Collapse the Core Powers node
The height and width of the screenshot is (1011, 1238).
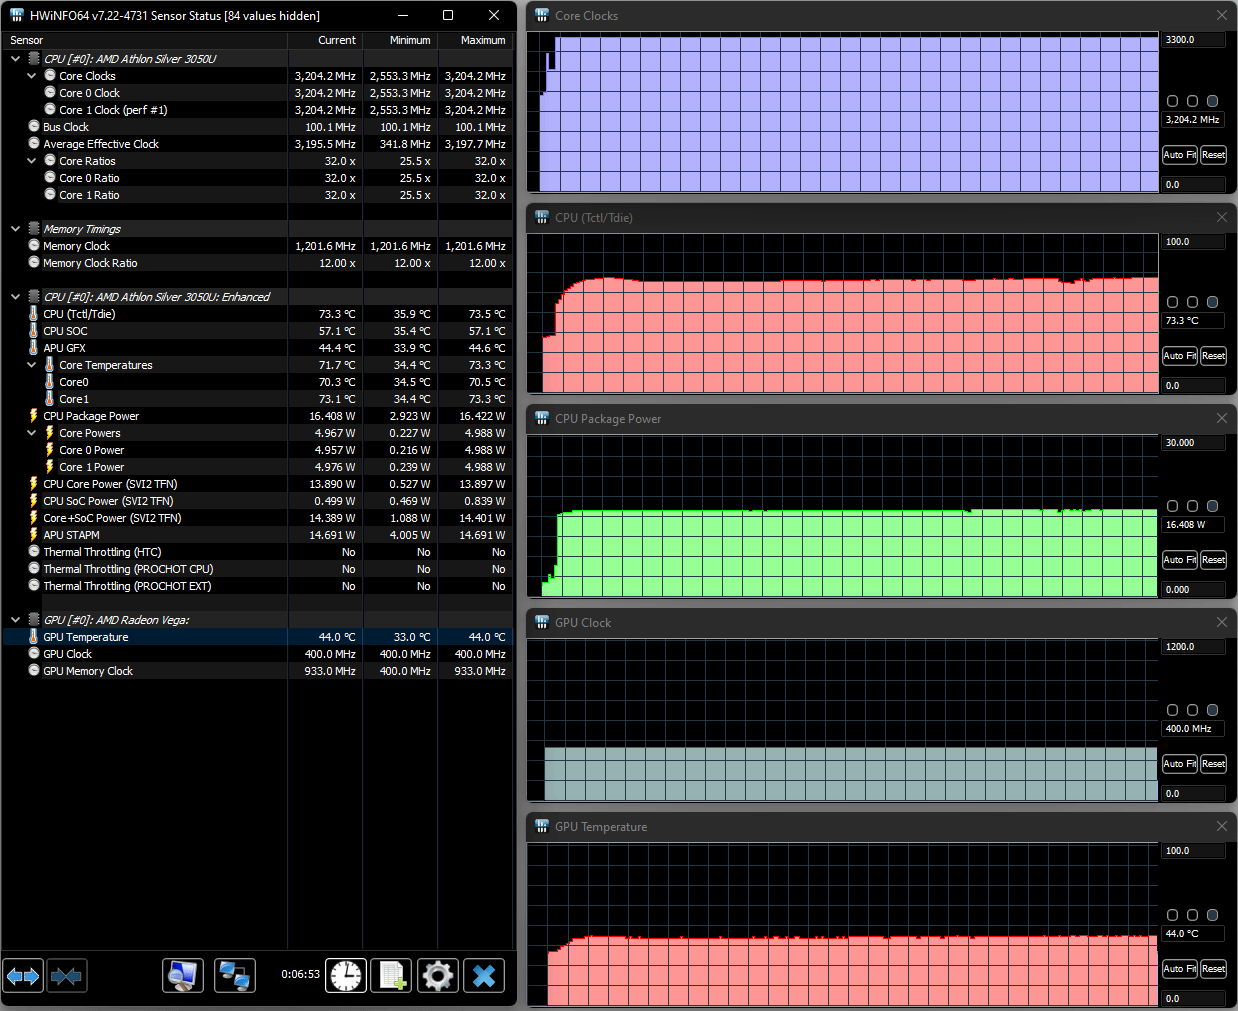click(32, 433)
